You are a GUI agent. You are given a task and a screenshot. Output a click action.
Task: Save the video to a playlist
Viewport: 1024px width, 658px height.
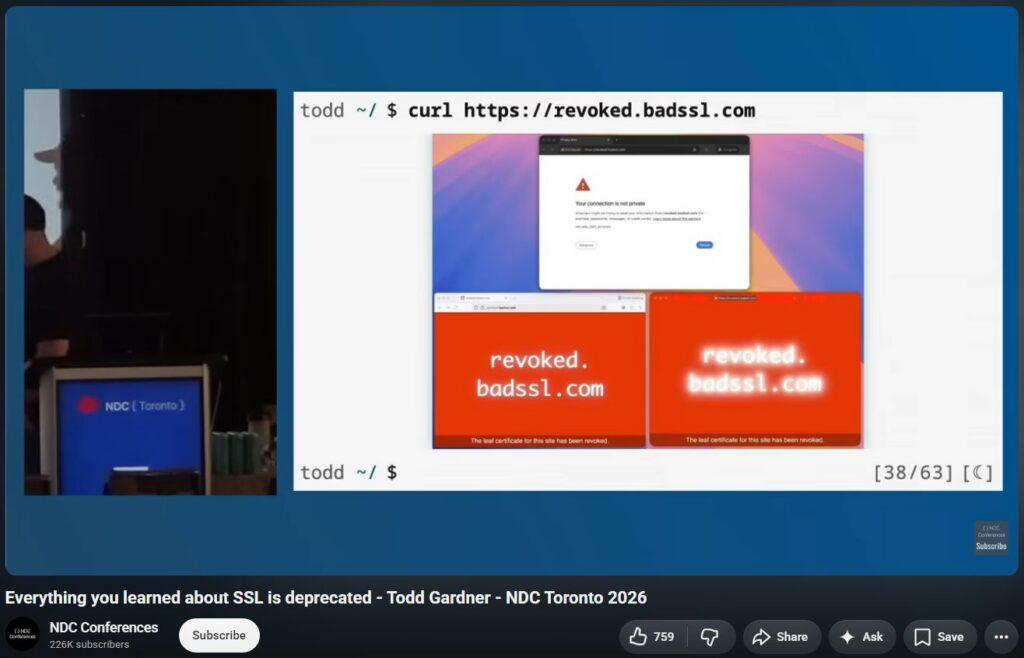click(x=940, y=636)
